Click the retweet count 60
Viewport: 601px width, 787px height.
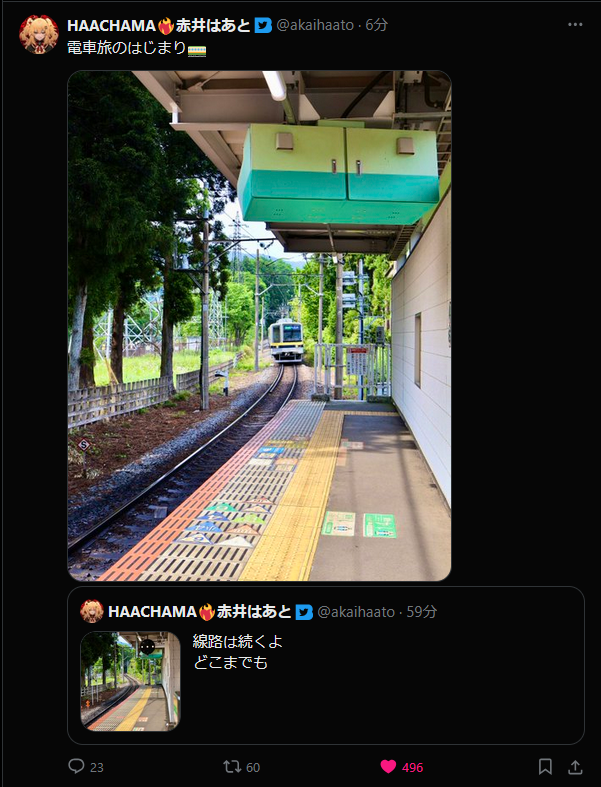[253, 767]
